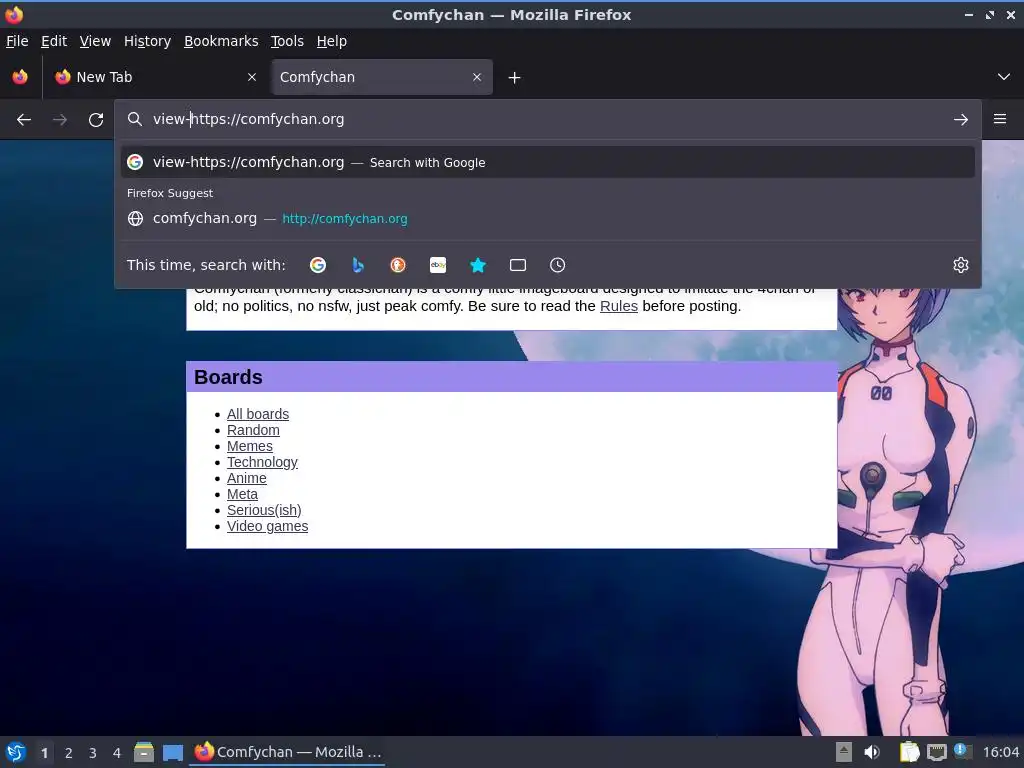Open the Random board link
Image resolution: width=1024 pixels, height=768 pixels.
click(x=253, y=430)
